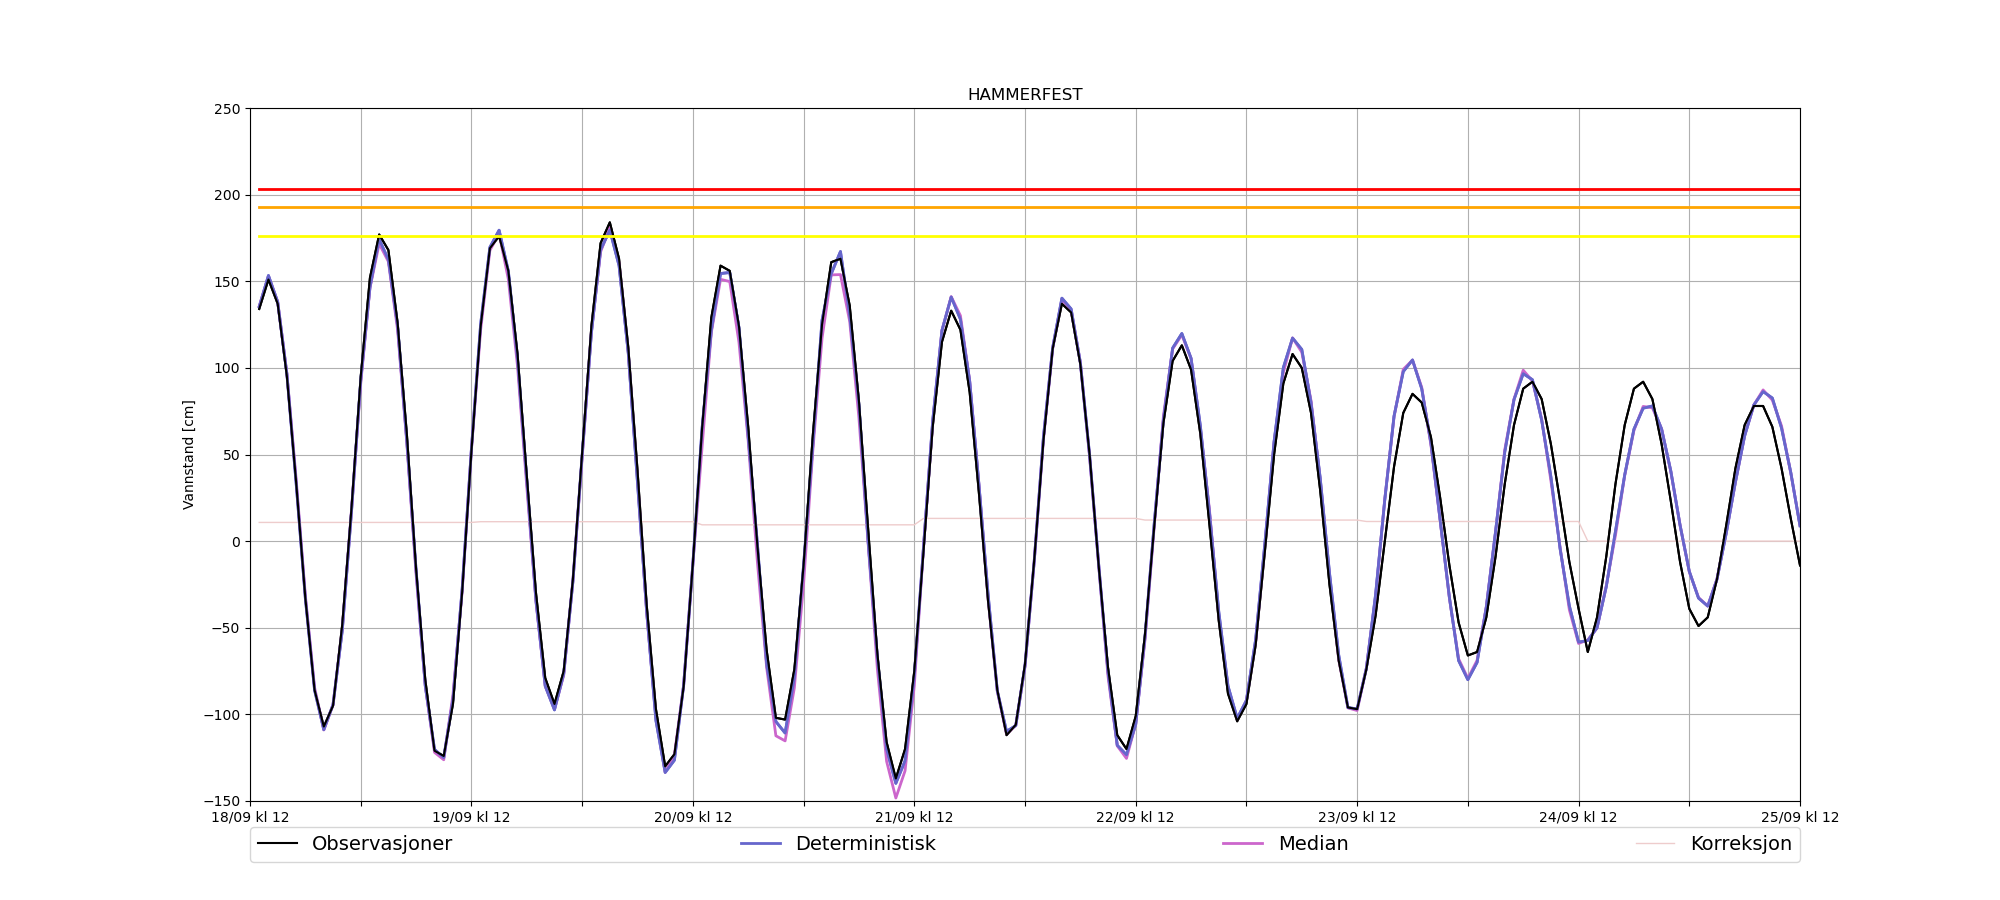The width and height of the screenshot is (2000, 900).
Task: Click the Vannstand [cm] axis label
Action: (x=189, y=455)
